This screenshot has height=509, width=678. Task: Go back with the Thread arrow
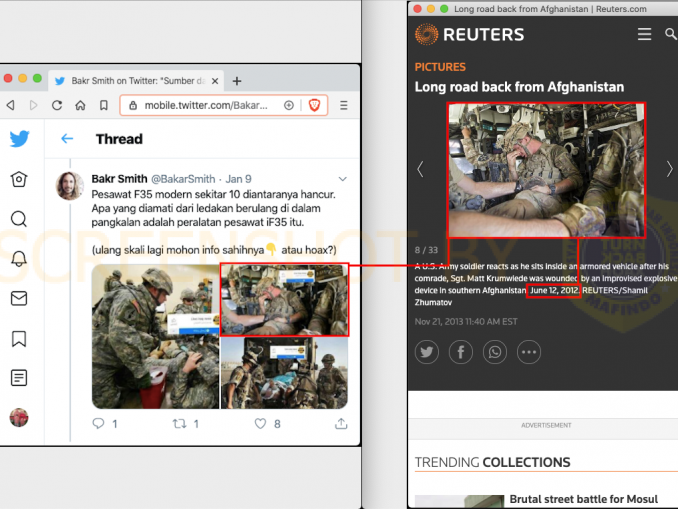[67, 138]
